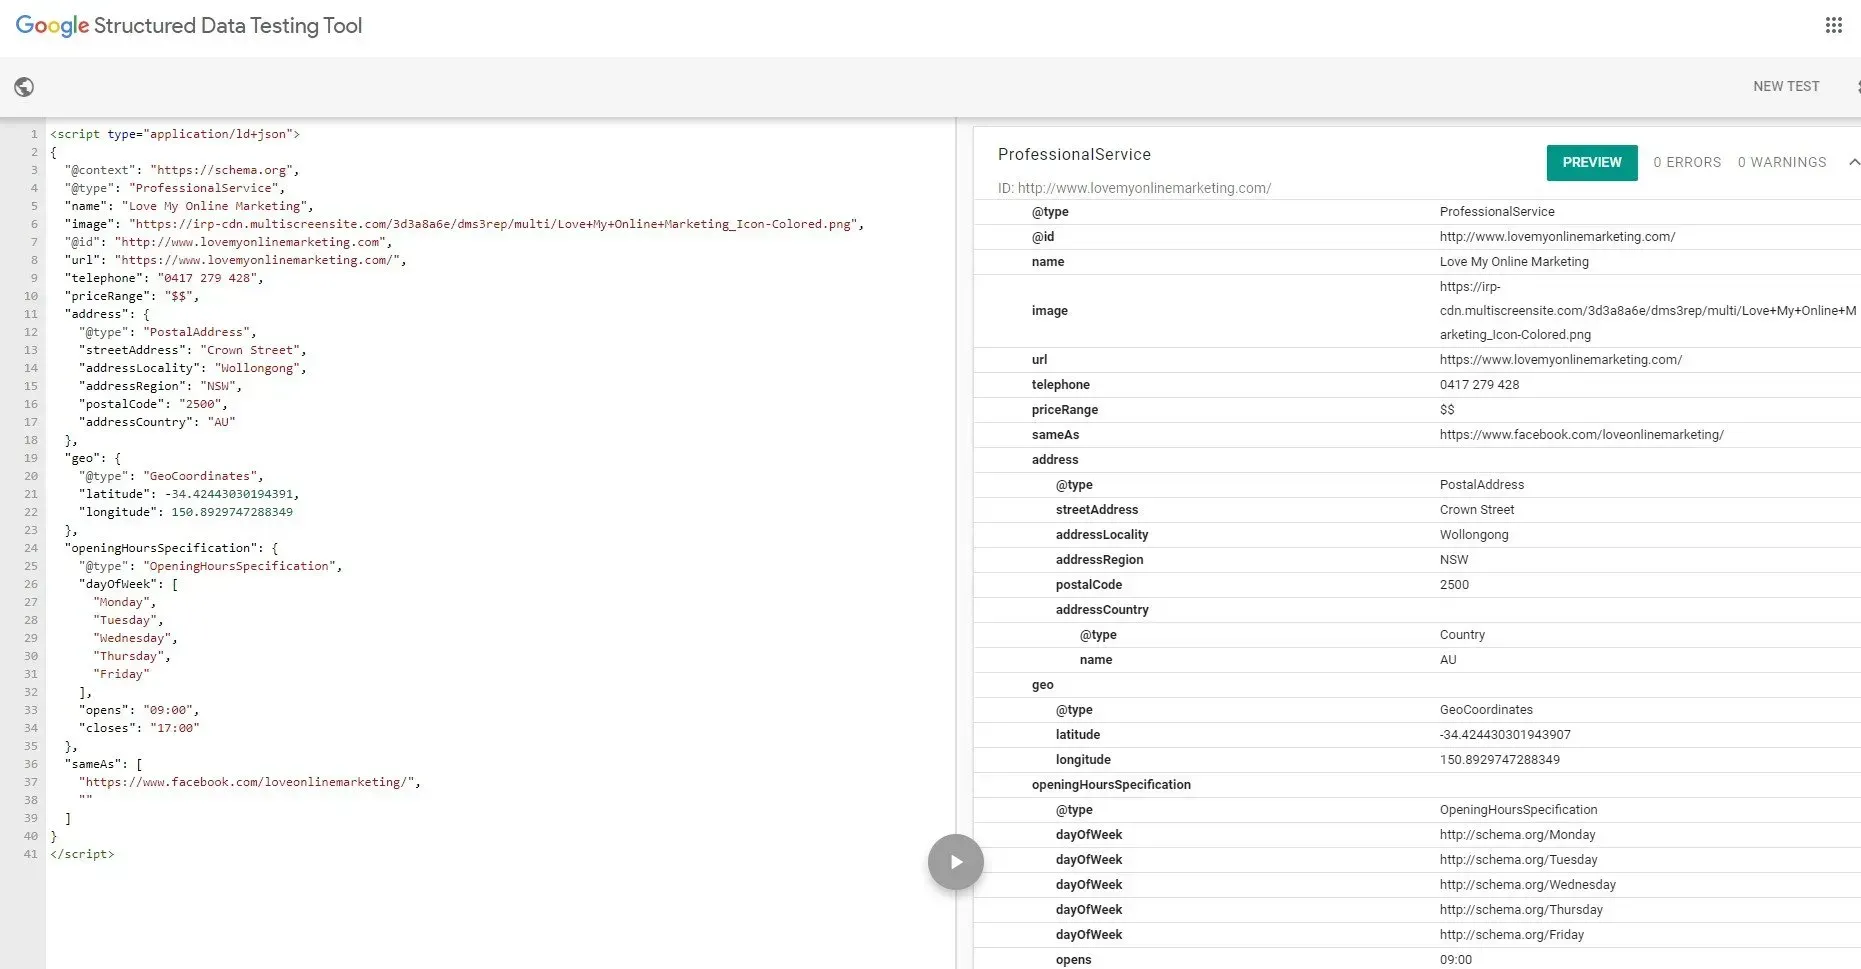Screen dimensions: 1861x969
Task: Open the 0 ERRORS filter
Action: [x=1687, y=162]
